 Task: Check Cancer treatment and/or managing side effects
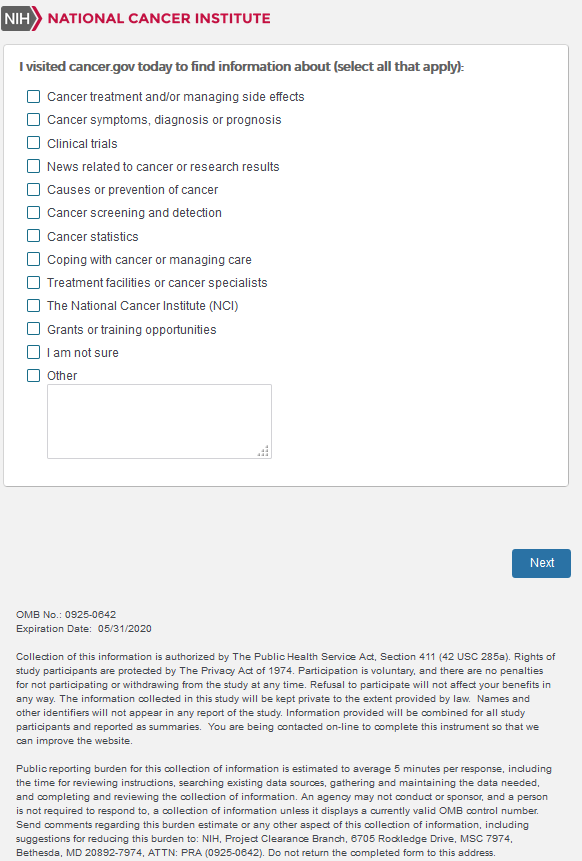[x=33, y=97]
